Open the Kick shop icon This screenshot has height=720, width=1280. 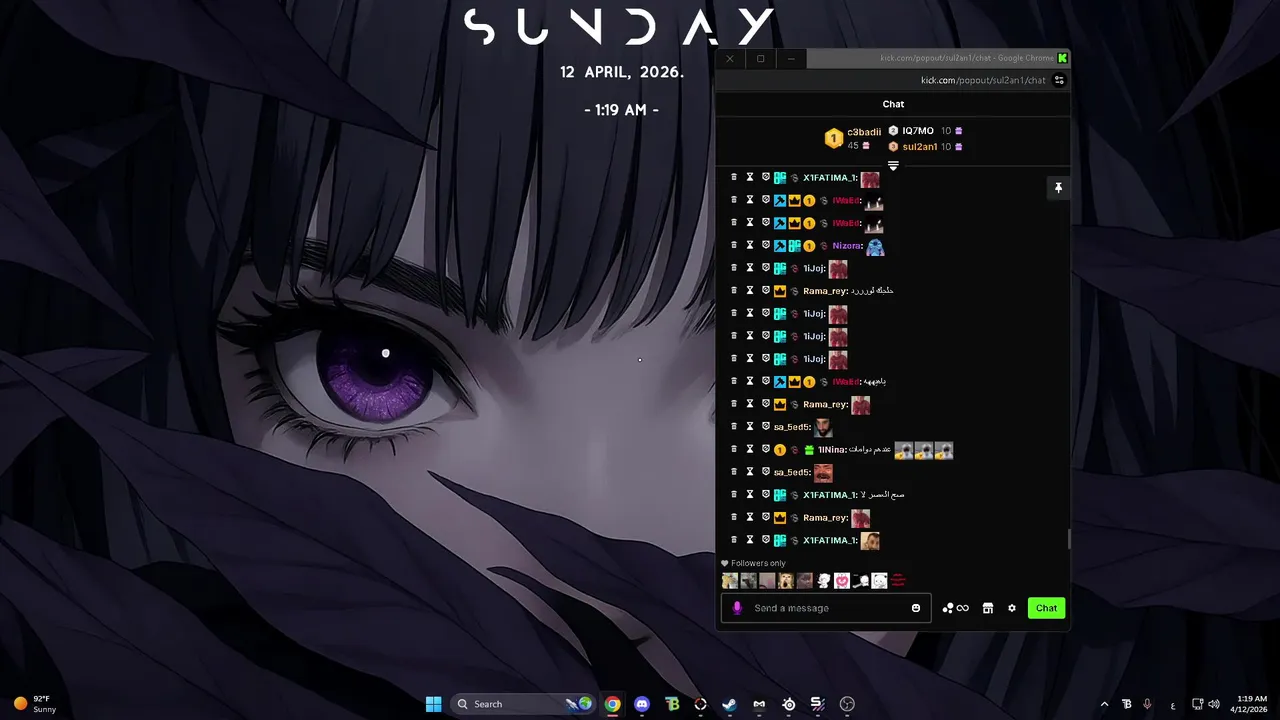point(988,608)
